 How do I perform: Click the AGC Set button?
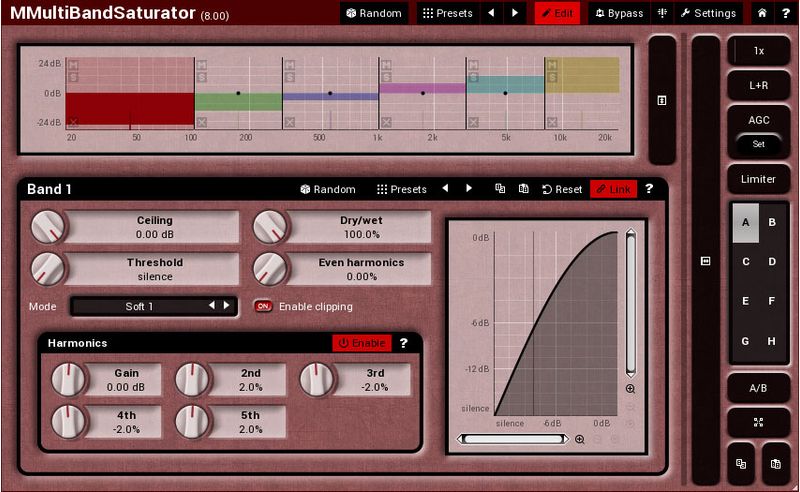[x=759, y=144]
